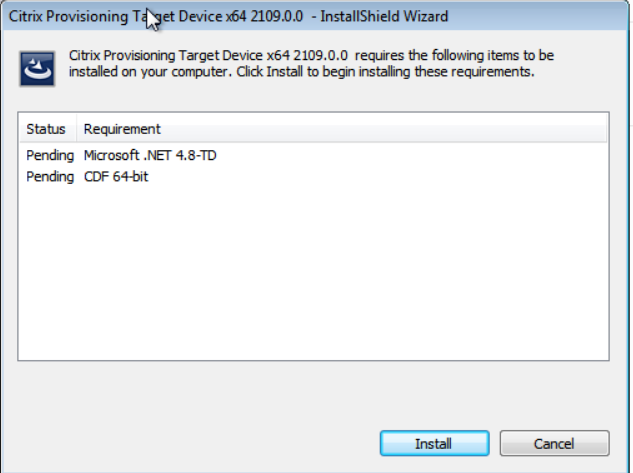Viewport: 633px width, 473px height.
Task: Click the Requirement column header
Action: coord(122,129)
